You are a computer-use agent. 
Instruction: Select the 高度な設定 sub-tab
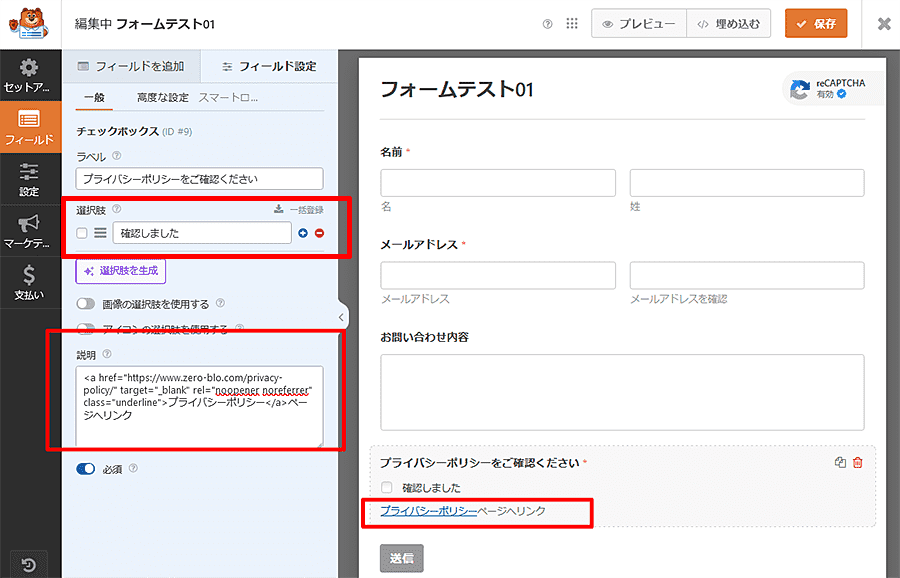(x=162, y=98)
